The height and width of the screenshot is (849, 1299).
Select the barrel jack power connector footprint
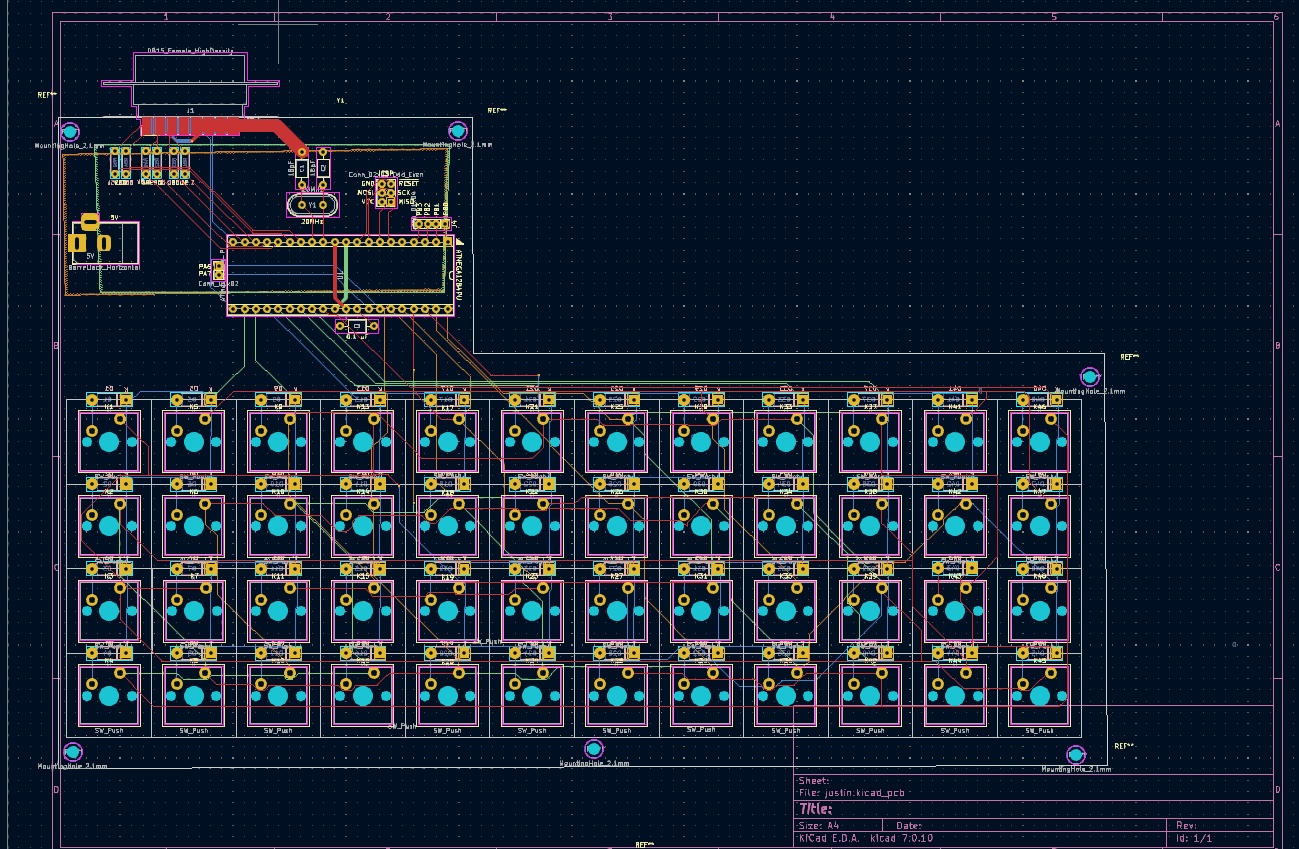point(103,243)
